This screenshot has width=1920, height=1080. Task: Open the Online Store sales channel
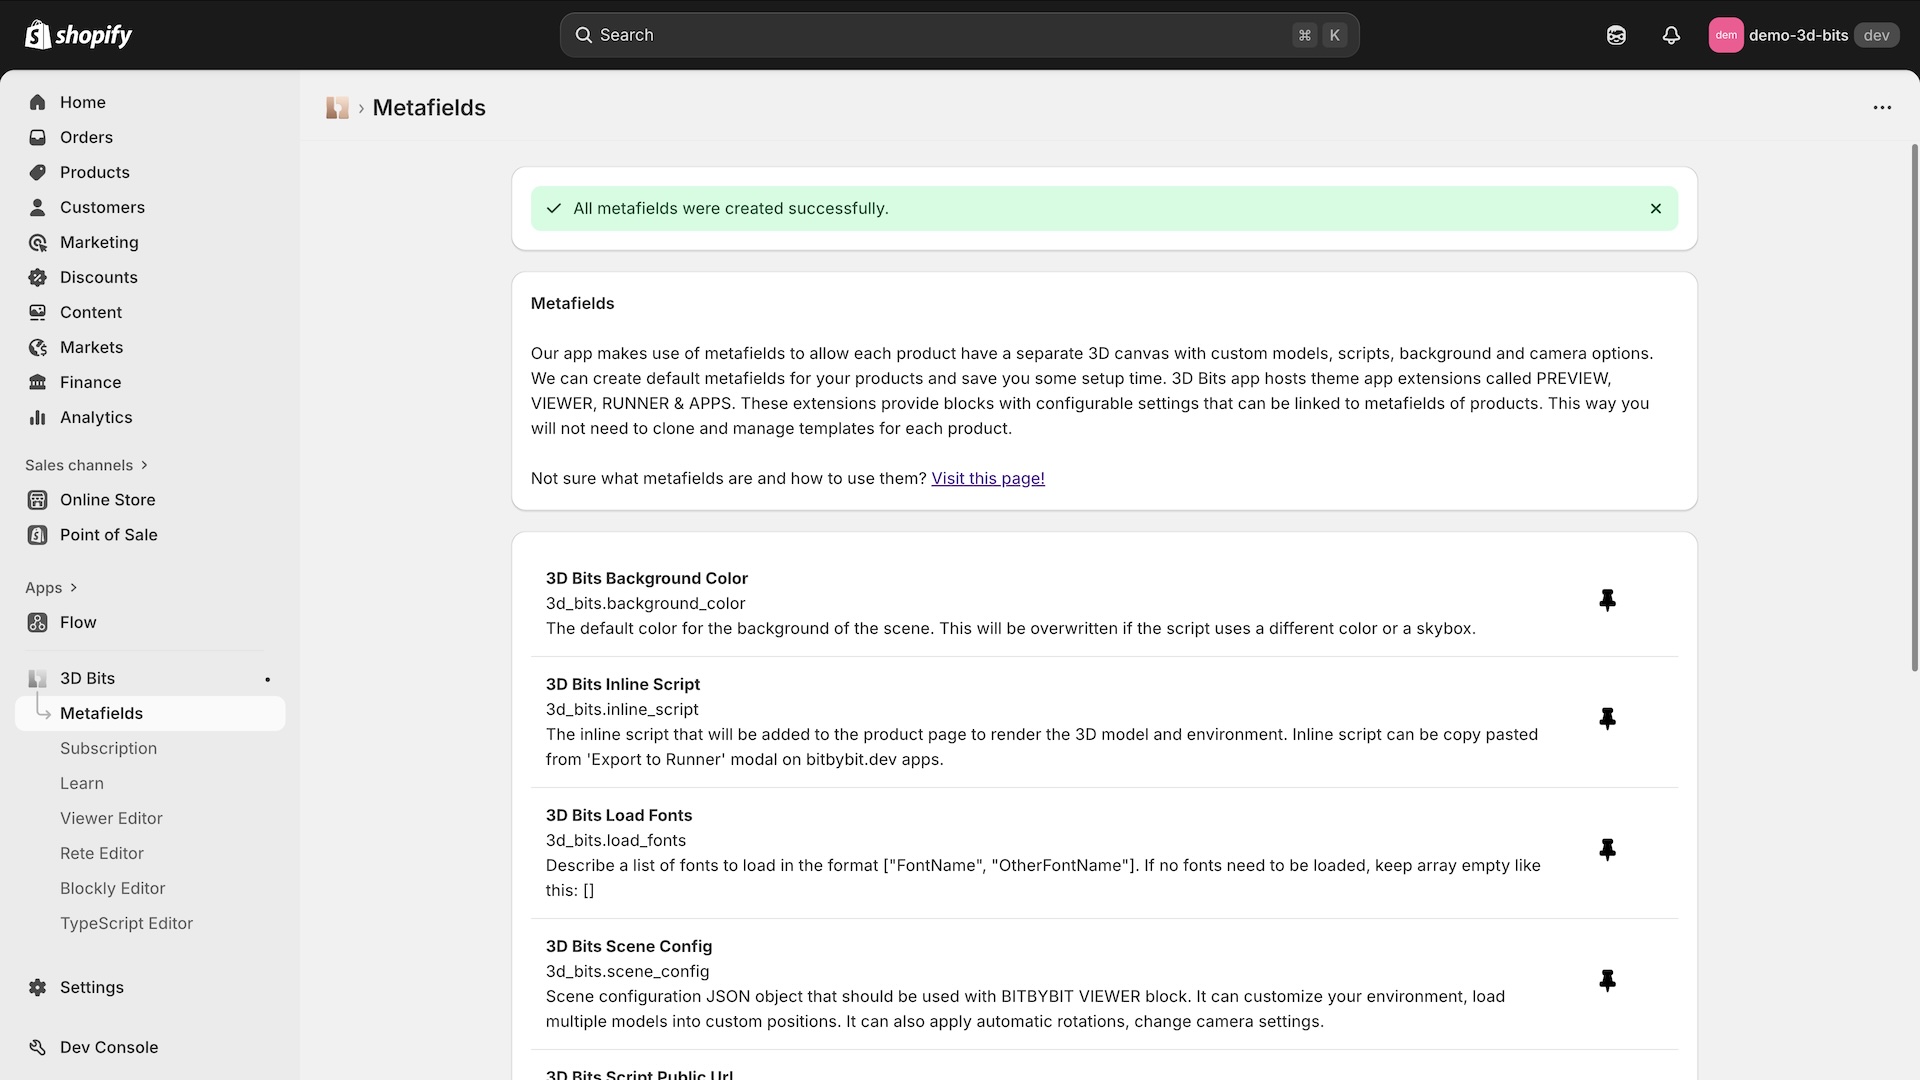pos(107,499)
